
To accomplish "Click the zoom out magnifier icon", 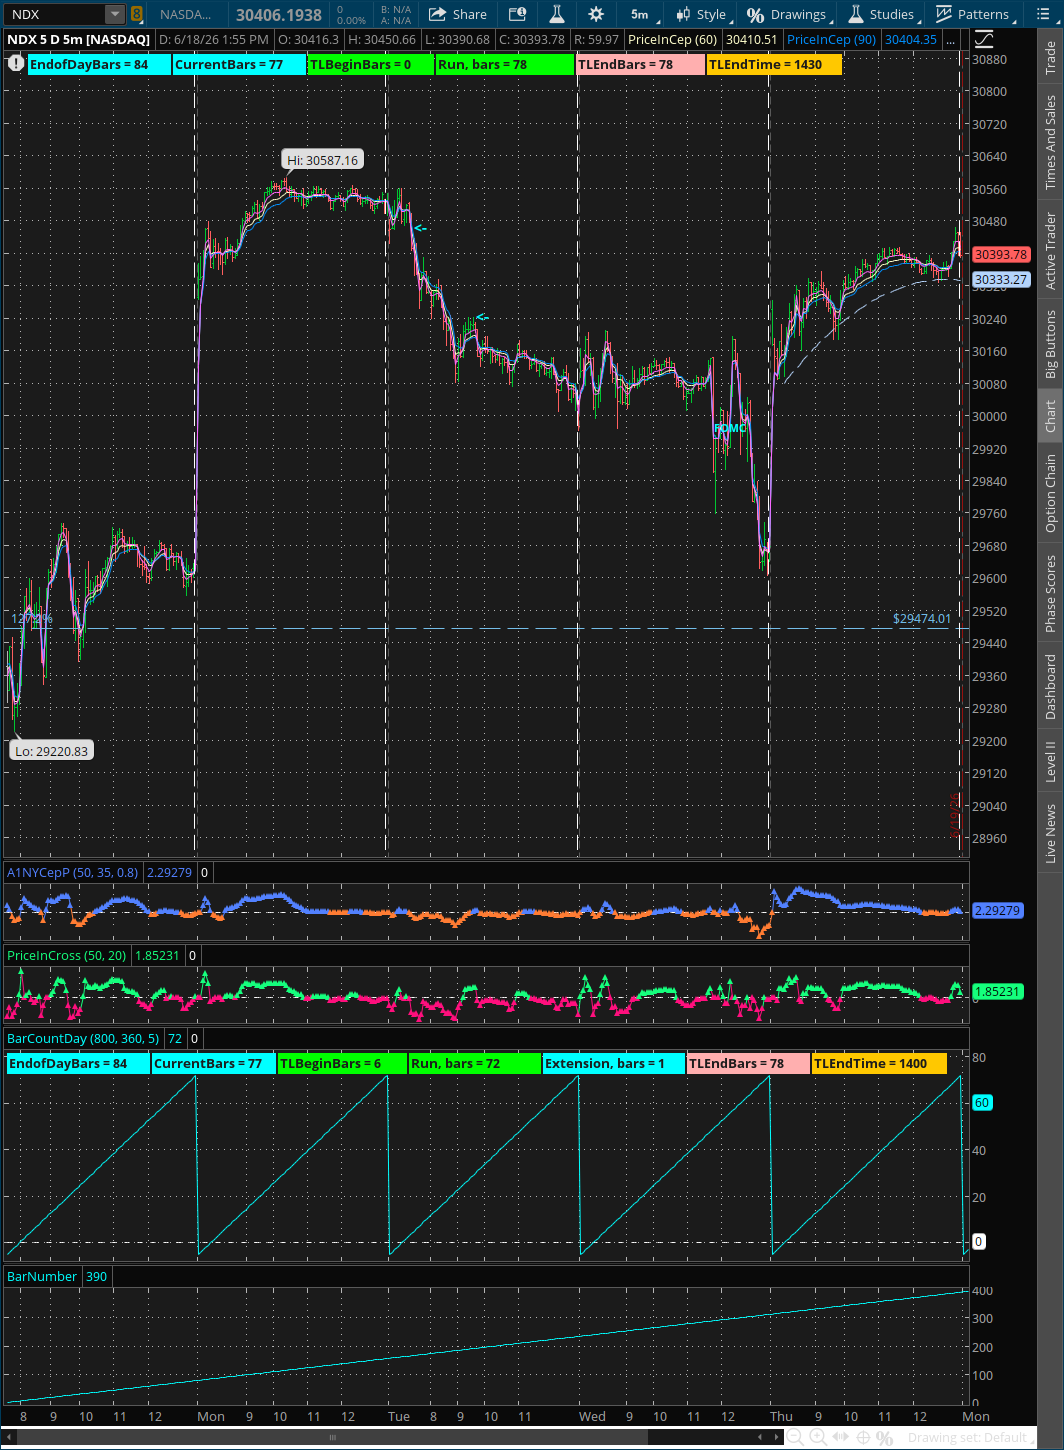I will click(795, 1437).
